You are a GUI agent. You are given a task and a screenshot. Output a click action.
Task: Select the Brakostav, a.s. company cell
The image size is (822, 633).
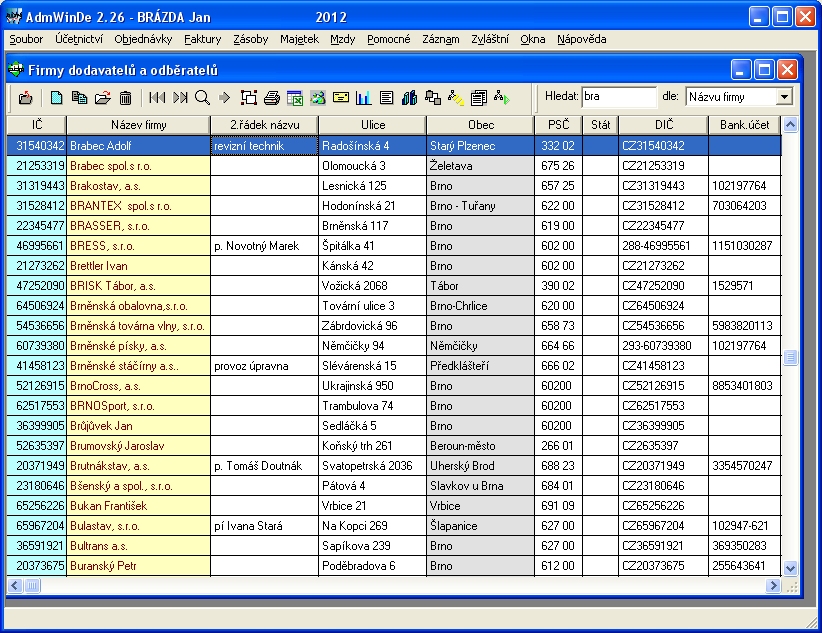pos(138,186)
